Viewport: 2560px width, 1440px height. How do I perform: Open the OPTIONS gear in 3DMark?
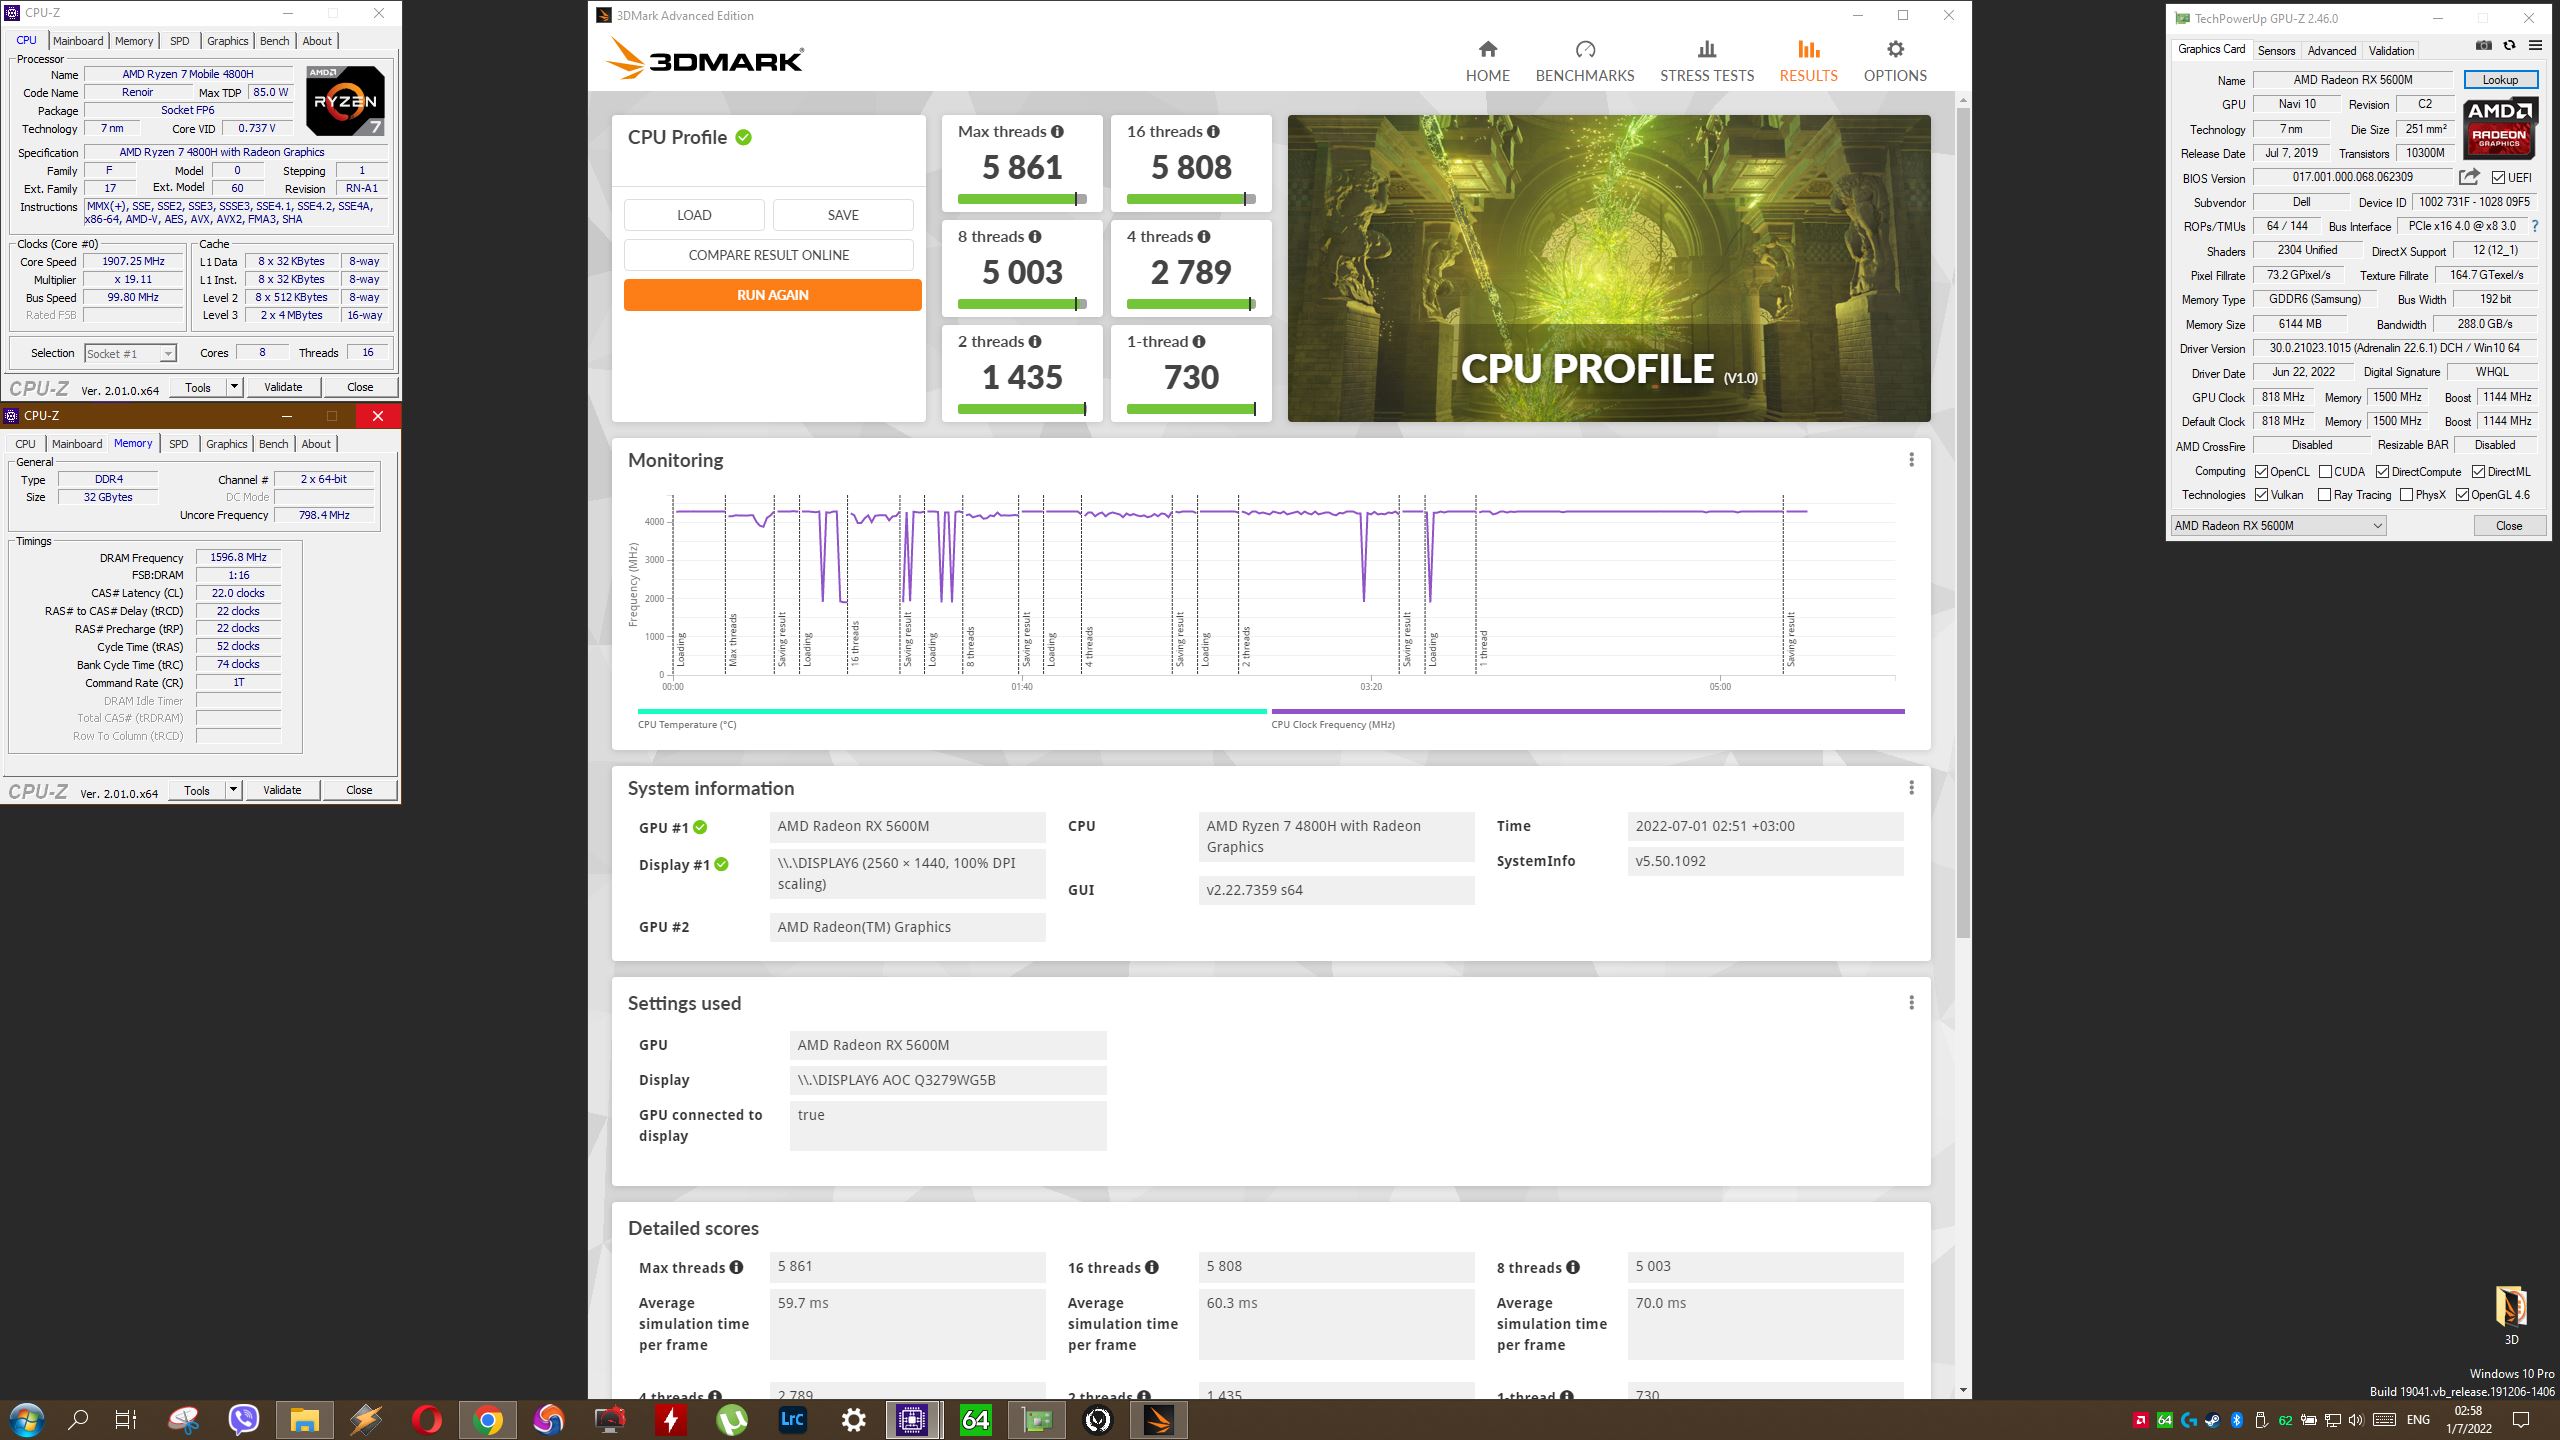click(1894, 61)
